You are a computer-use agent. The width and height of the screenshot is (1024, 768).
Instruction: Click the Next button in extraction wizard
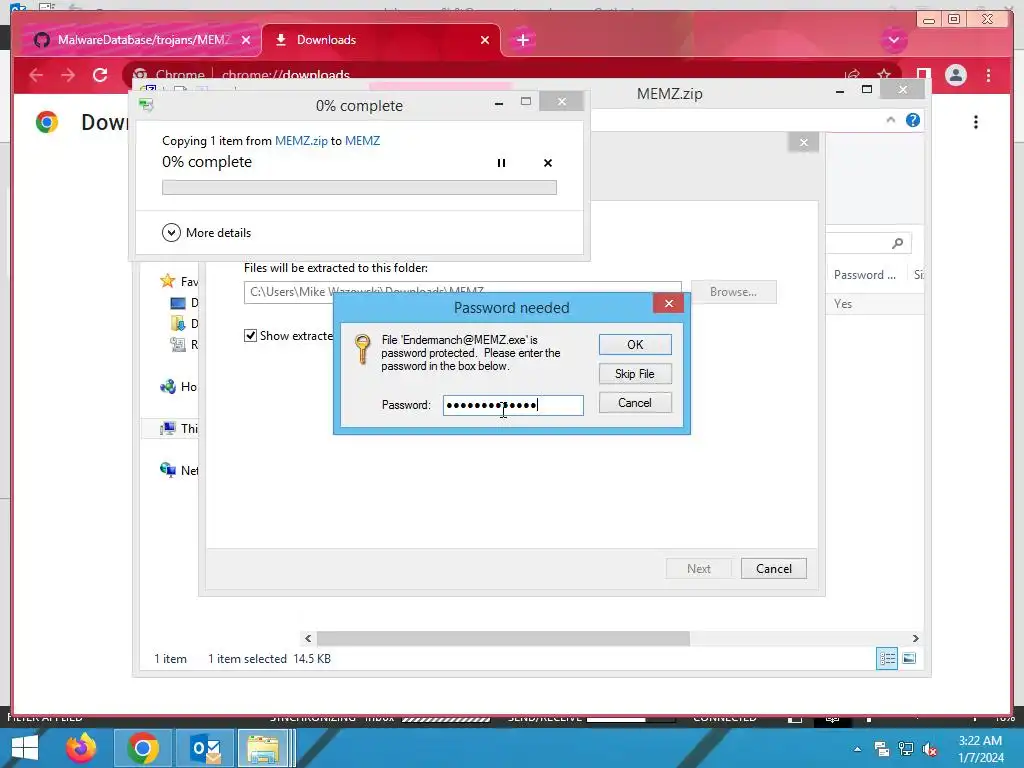(x=698, y=569)
